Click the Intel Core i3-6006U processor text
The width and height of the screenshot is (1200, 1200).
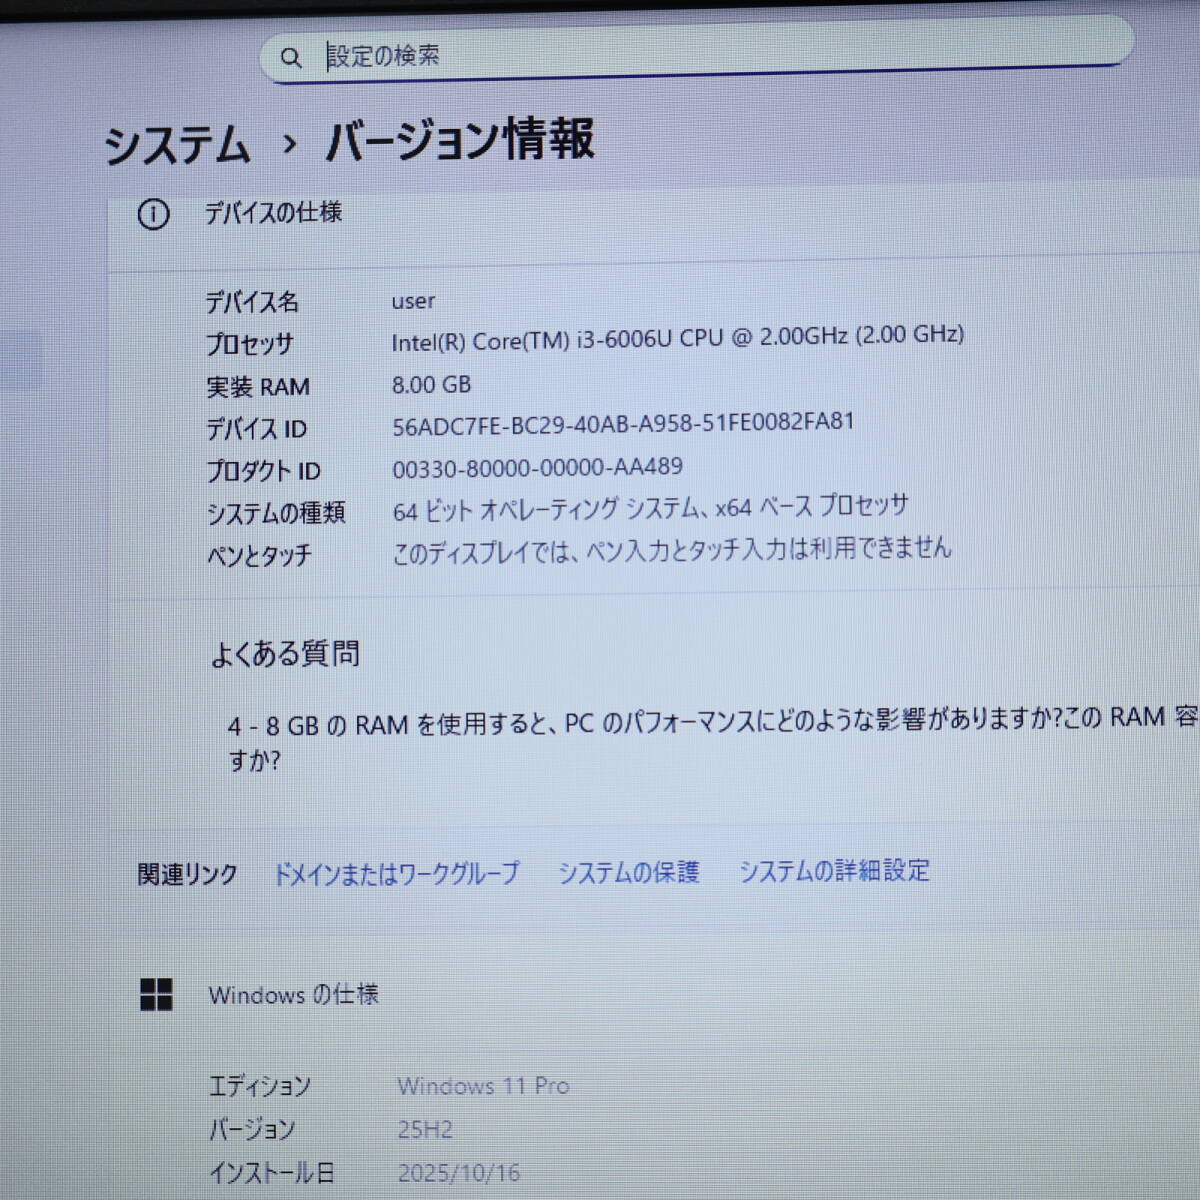[677, 338]
